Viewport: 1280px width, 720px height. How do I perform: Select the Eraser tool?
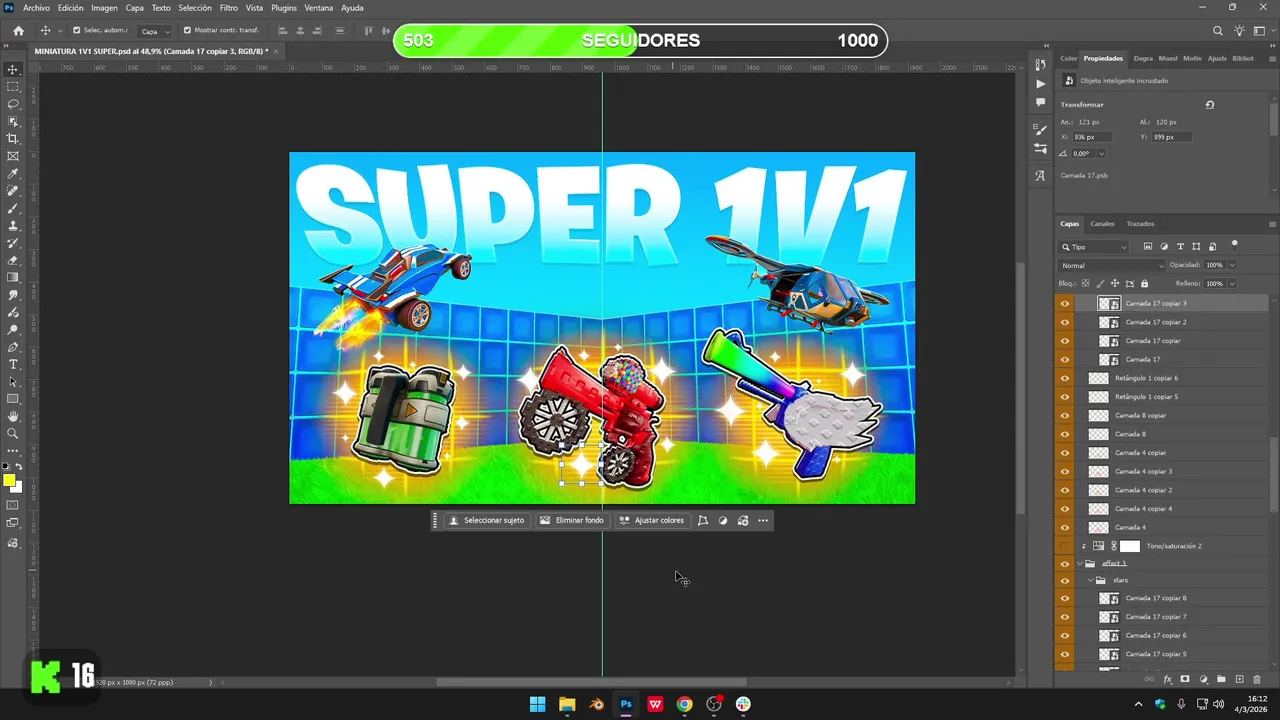click(x=13, y=260)
